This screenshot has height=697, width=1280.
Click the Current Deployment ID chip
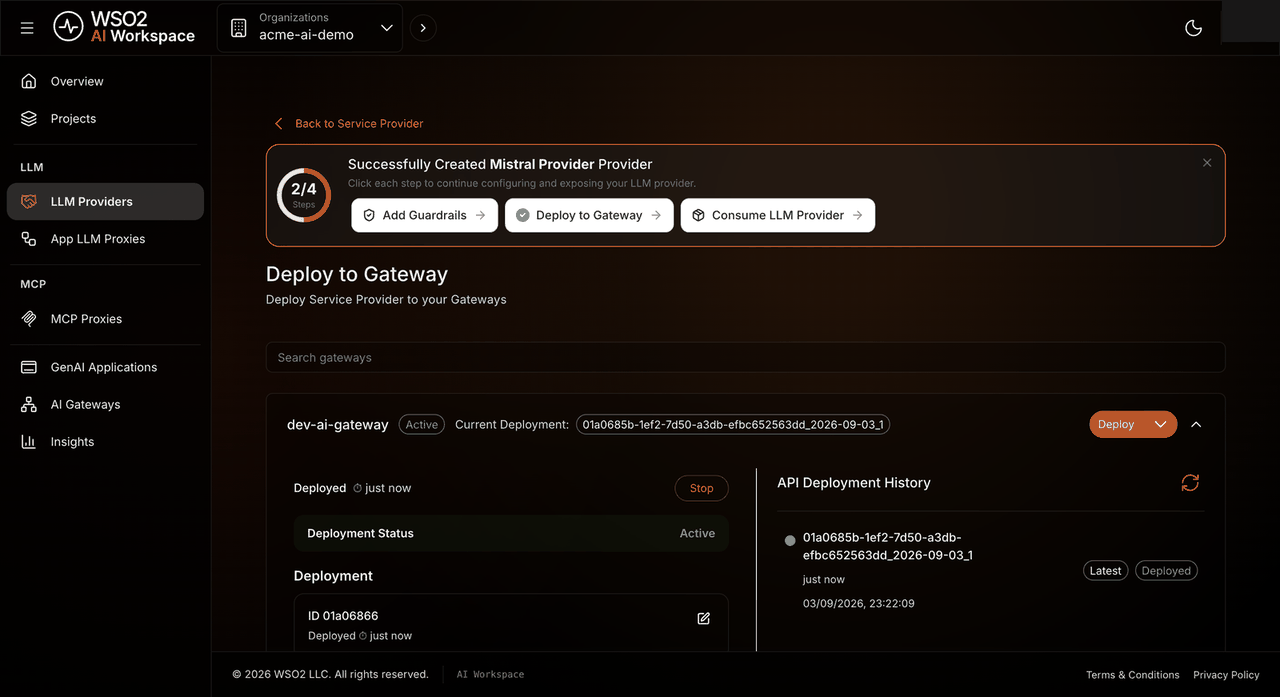pyautogui.click(x=733, y=424)
